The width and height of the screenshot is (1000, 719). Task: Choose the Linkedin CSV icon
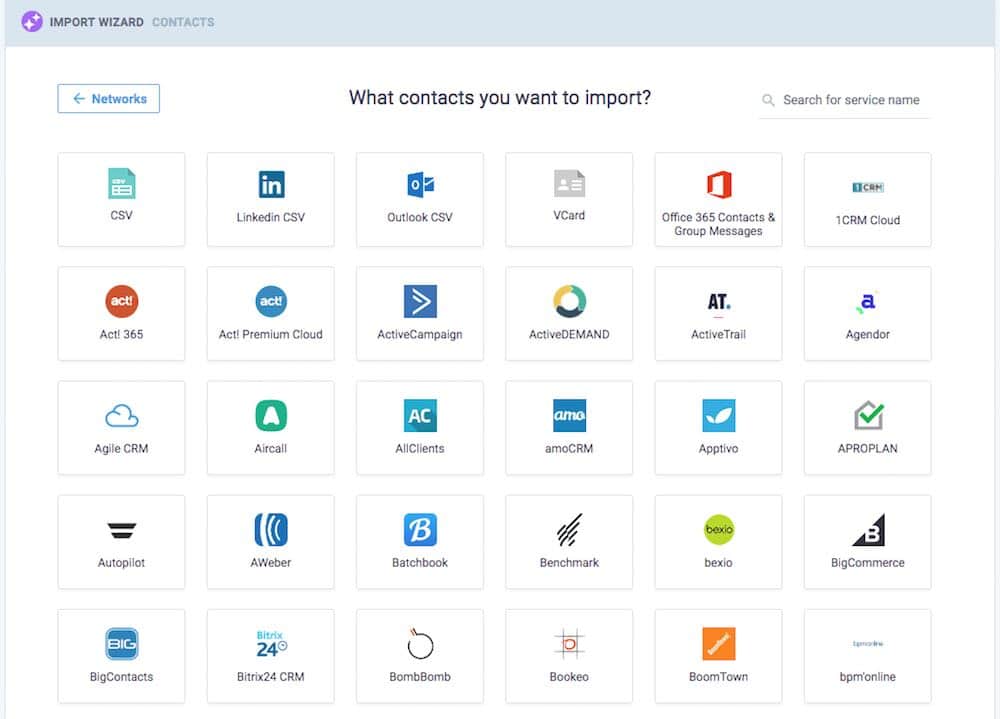271,184
